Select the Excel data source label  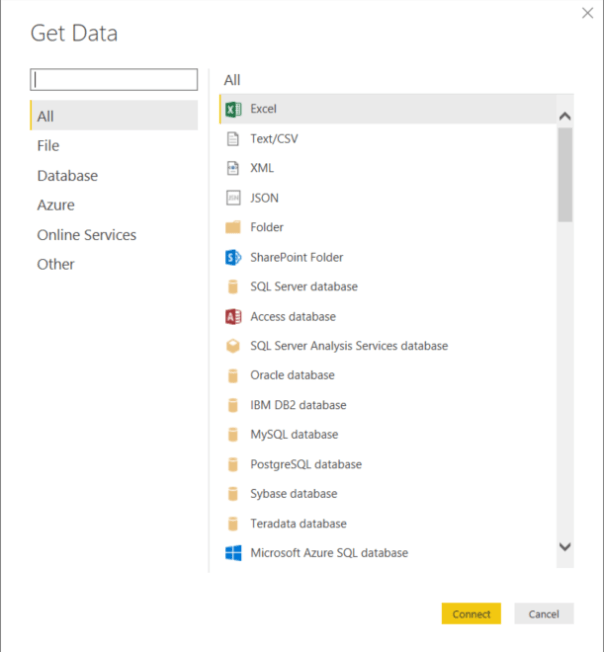click(264, 109)
